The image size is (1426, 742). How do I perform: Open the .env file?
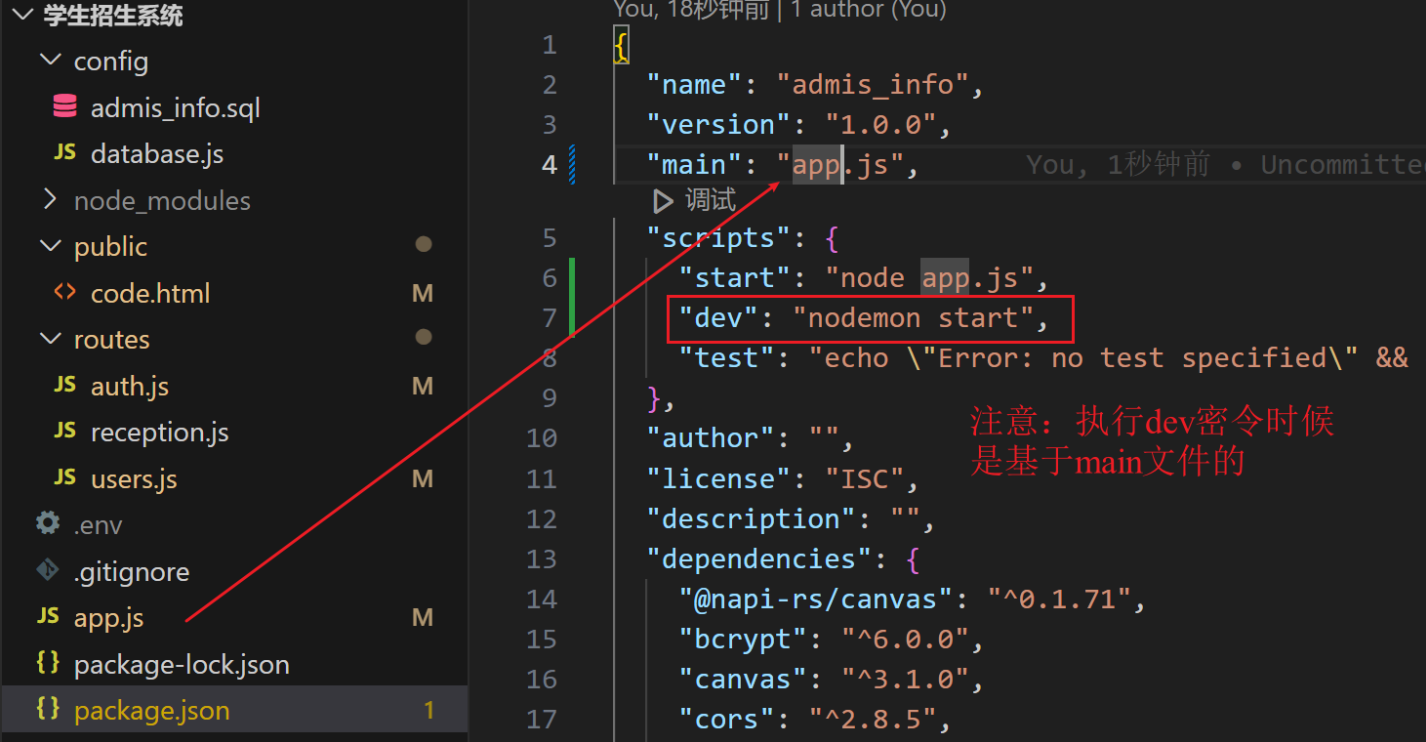(98, 526)
